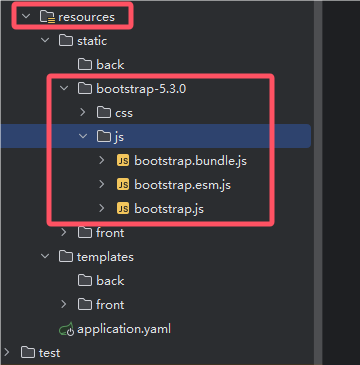
Task: Expand the test folder chevron
Action: point(6,352)
